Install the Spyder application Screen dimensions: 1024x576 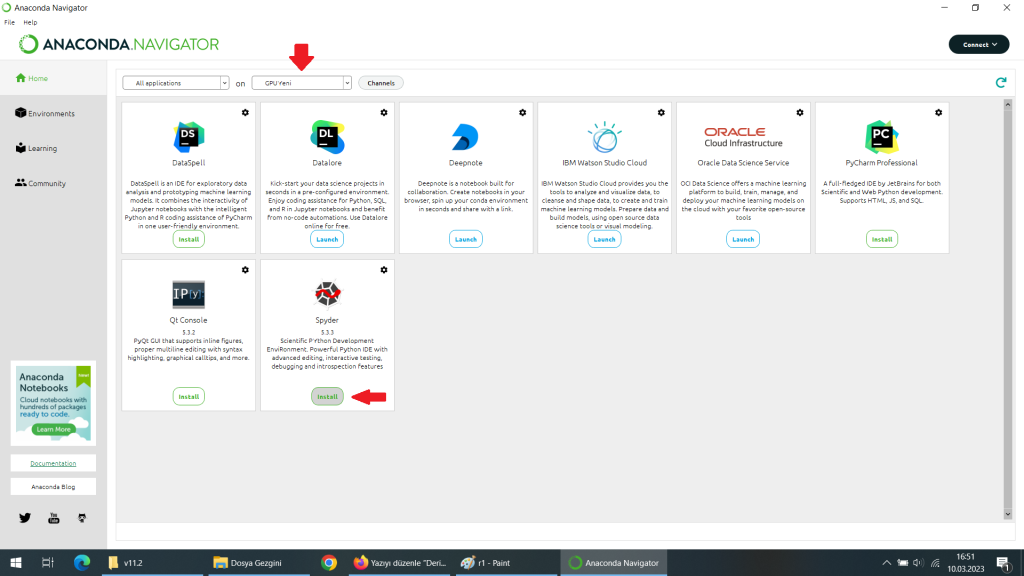(327, 397)
